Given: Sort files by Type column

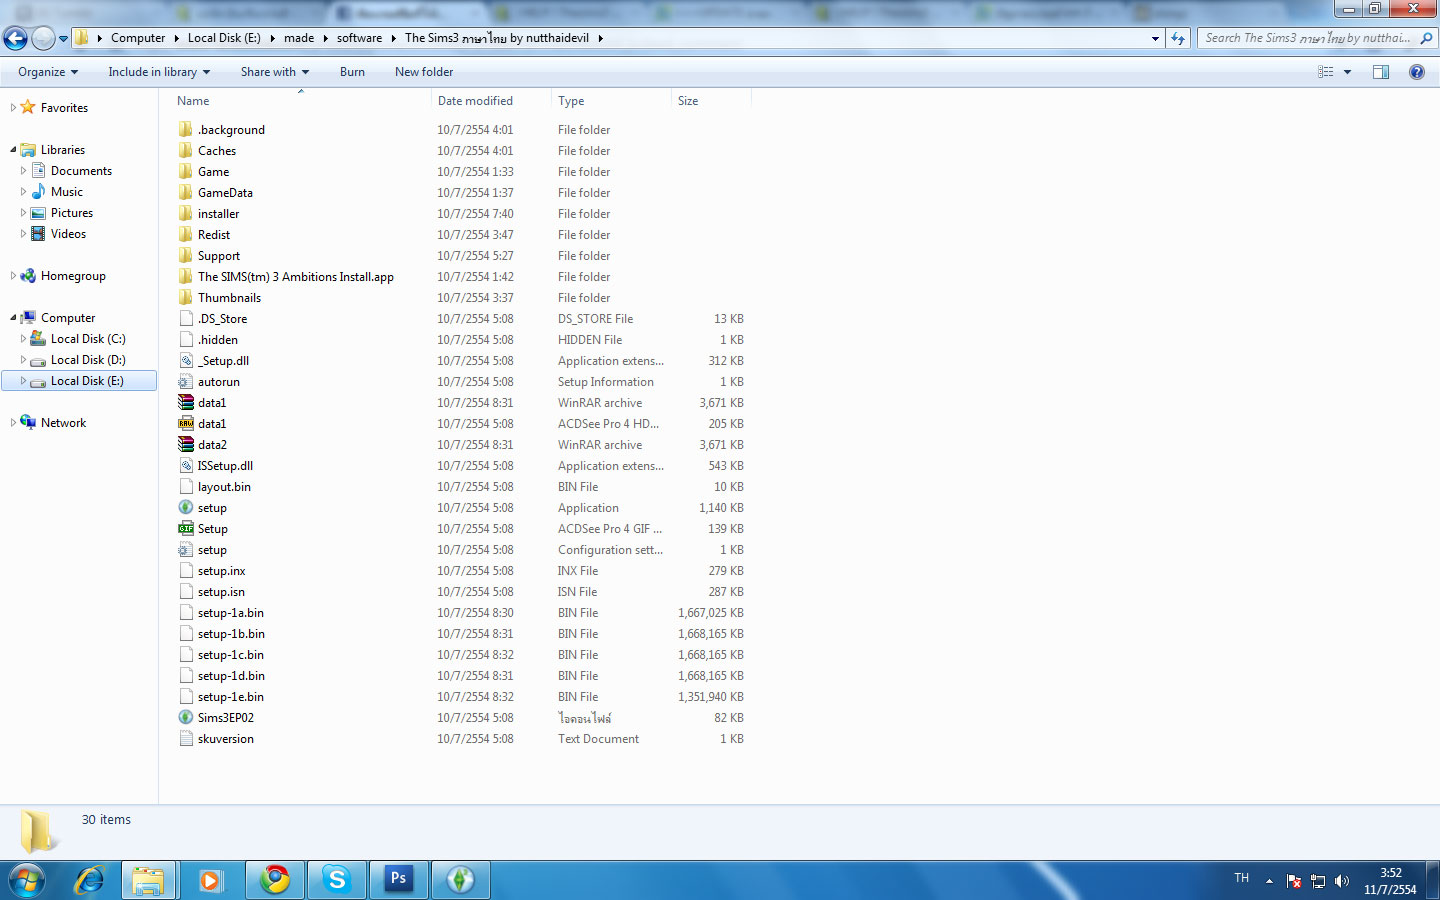Looking at the screenshot, I should 611,101.
